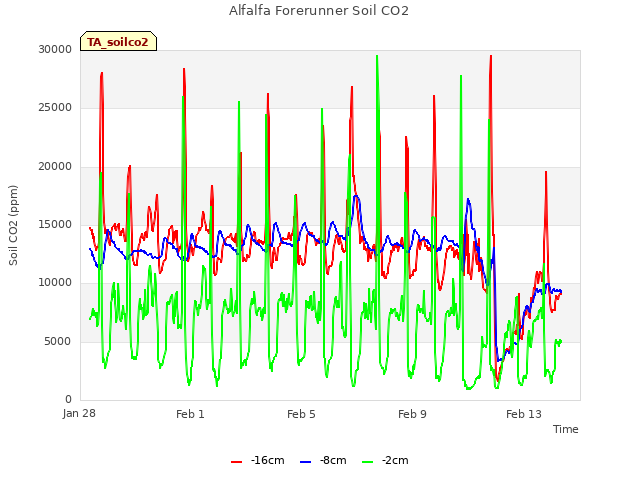
Task: Click the 0 y-axis tick label
Action: click(x=69, y=399)
